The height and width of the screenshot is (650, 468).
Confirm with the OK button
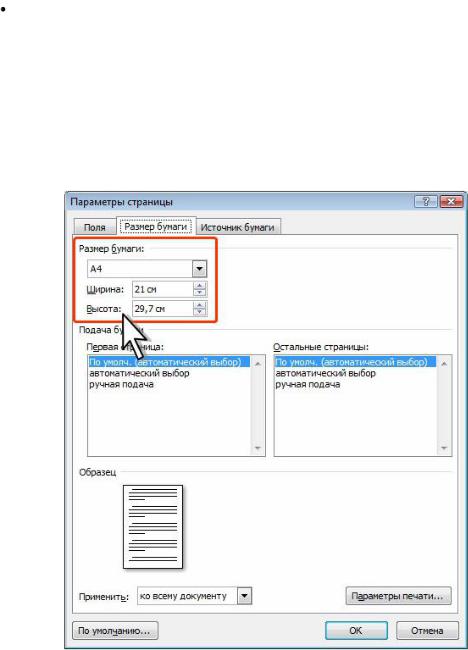(x=356, y=631)
